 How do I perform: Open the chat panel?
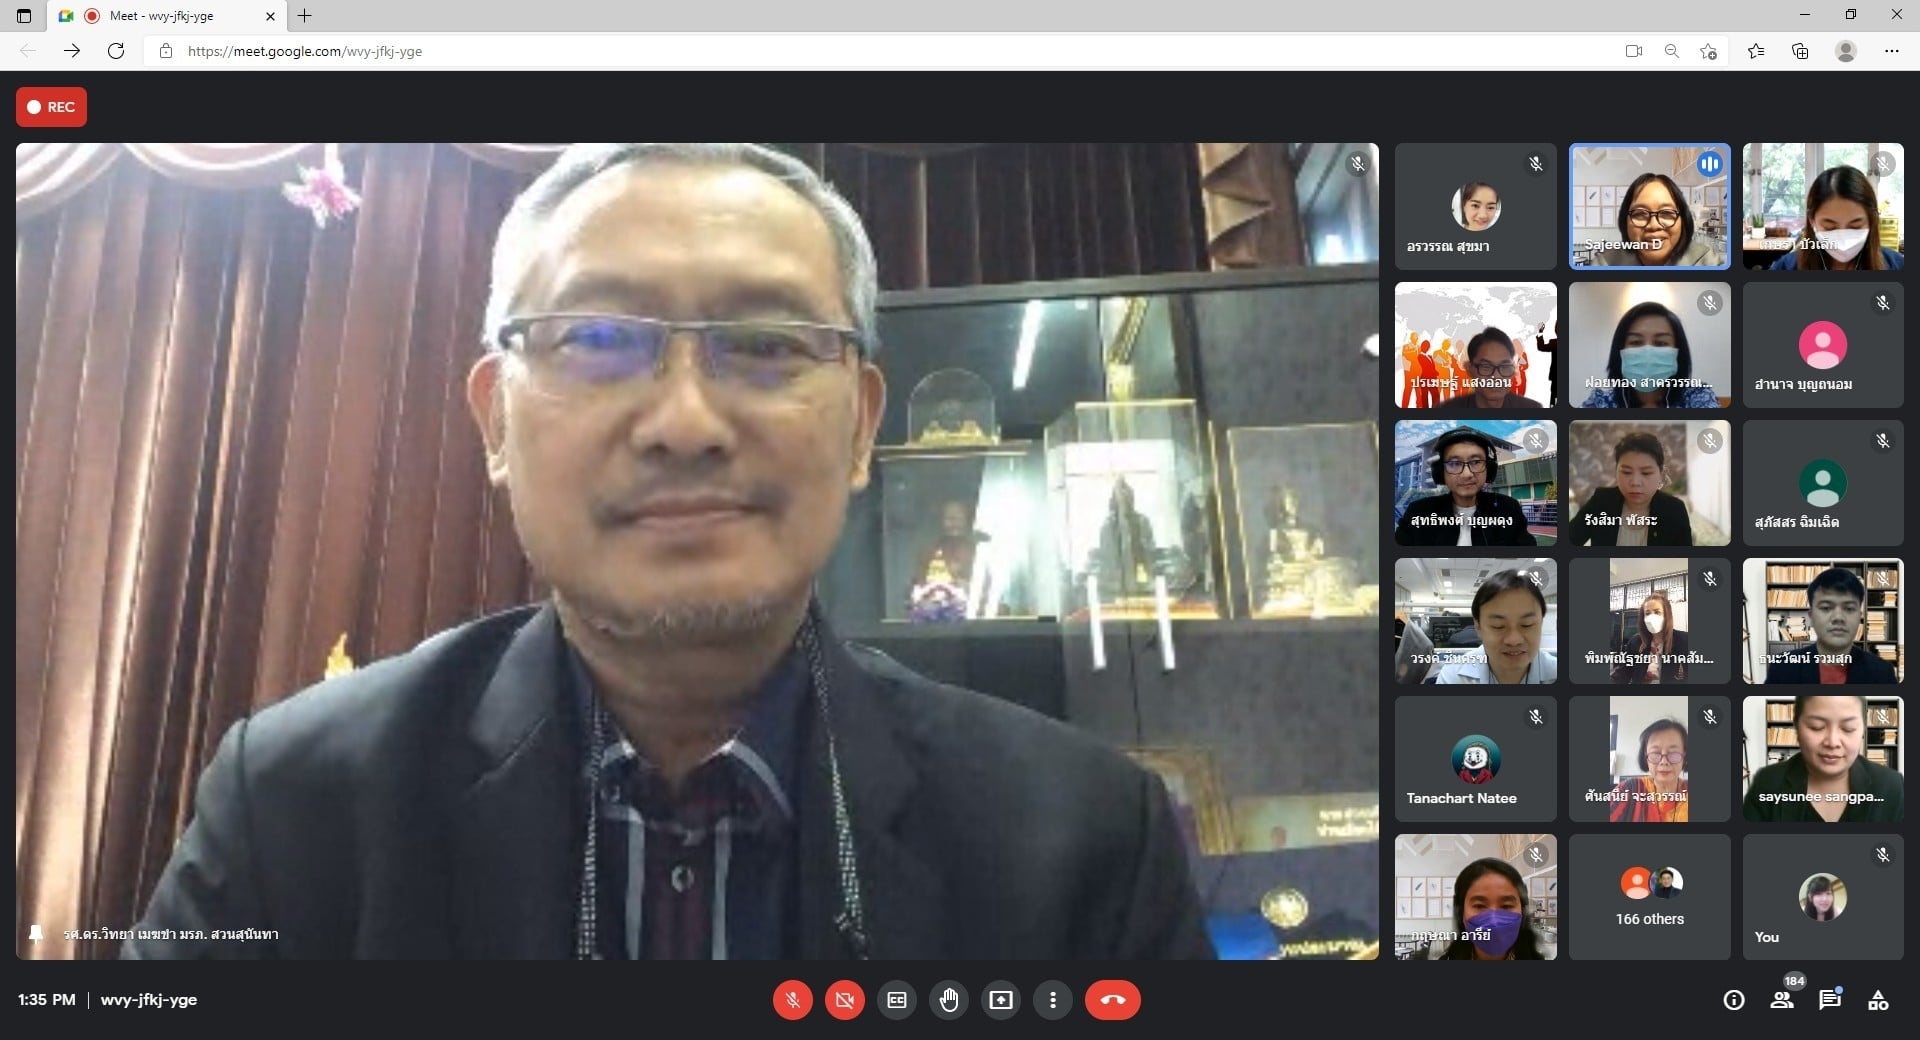1830,1000
